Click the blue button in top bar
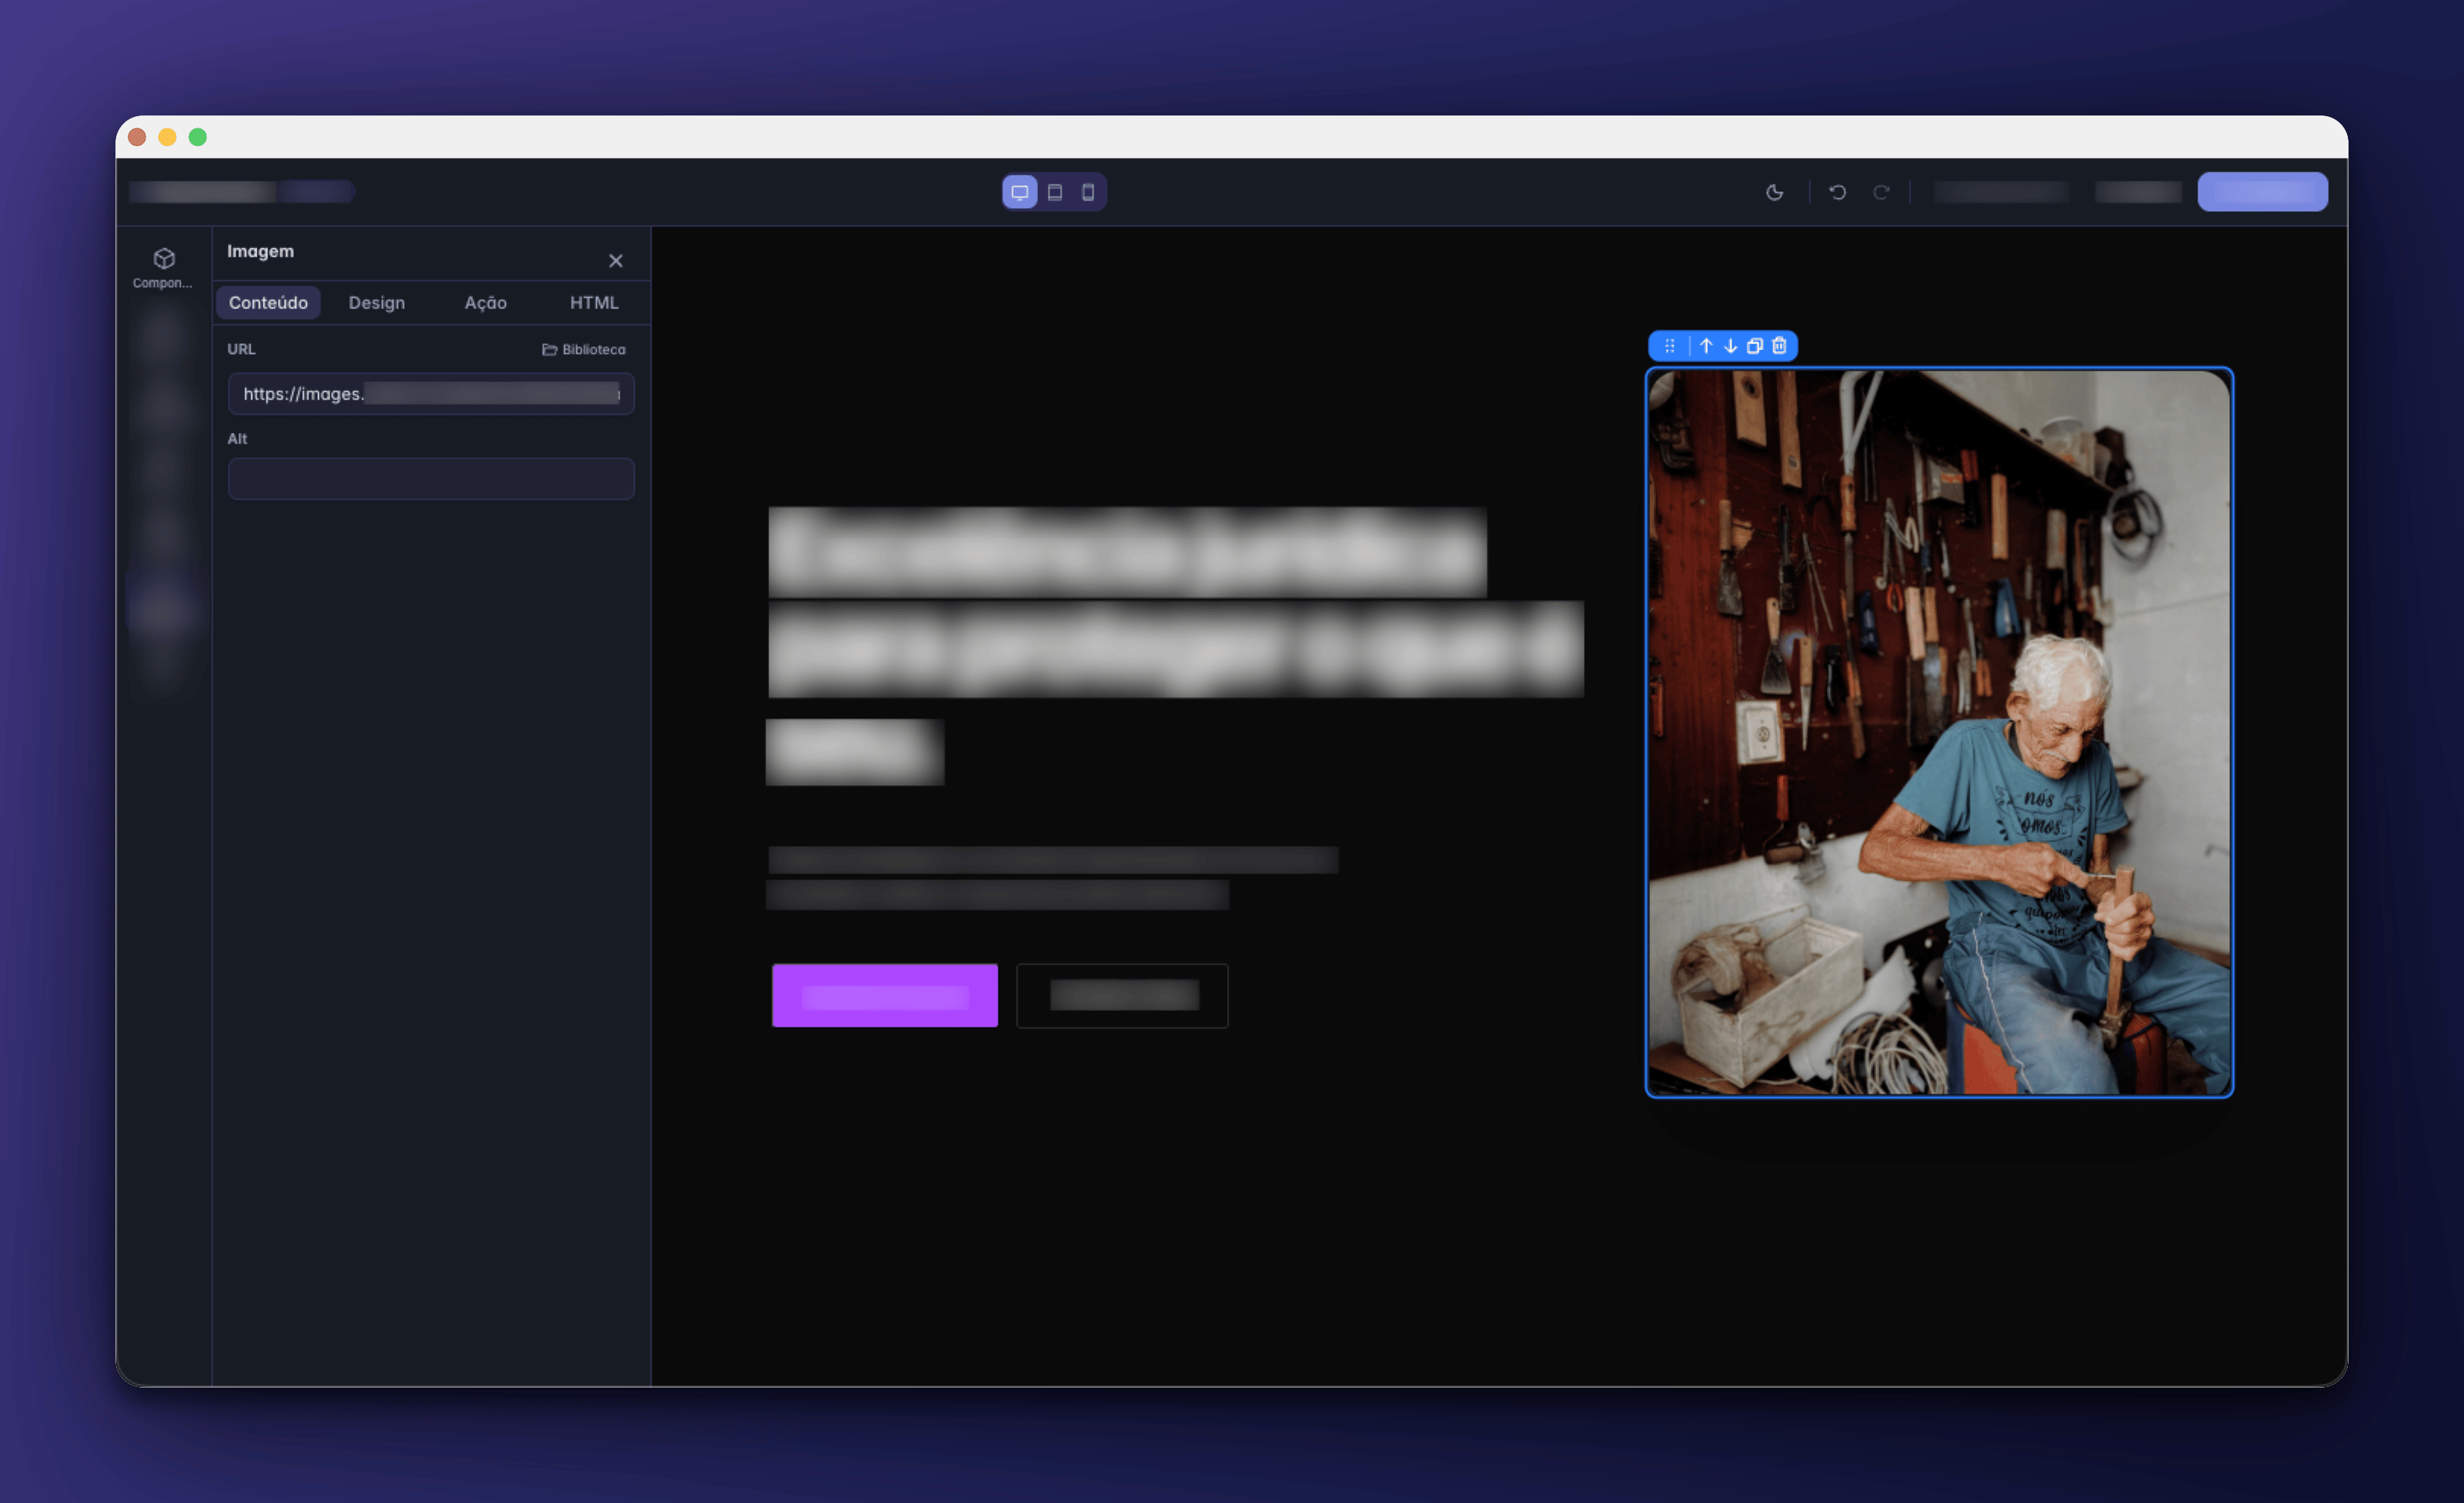The width and height of the screenshot is (2464, 1503). 2262,192
